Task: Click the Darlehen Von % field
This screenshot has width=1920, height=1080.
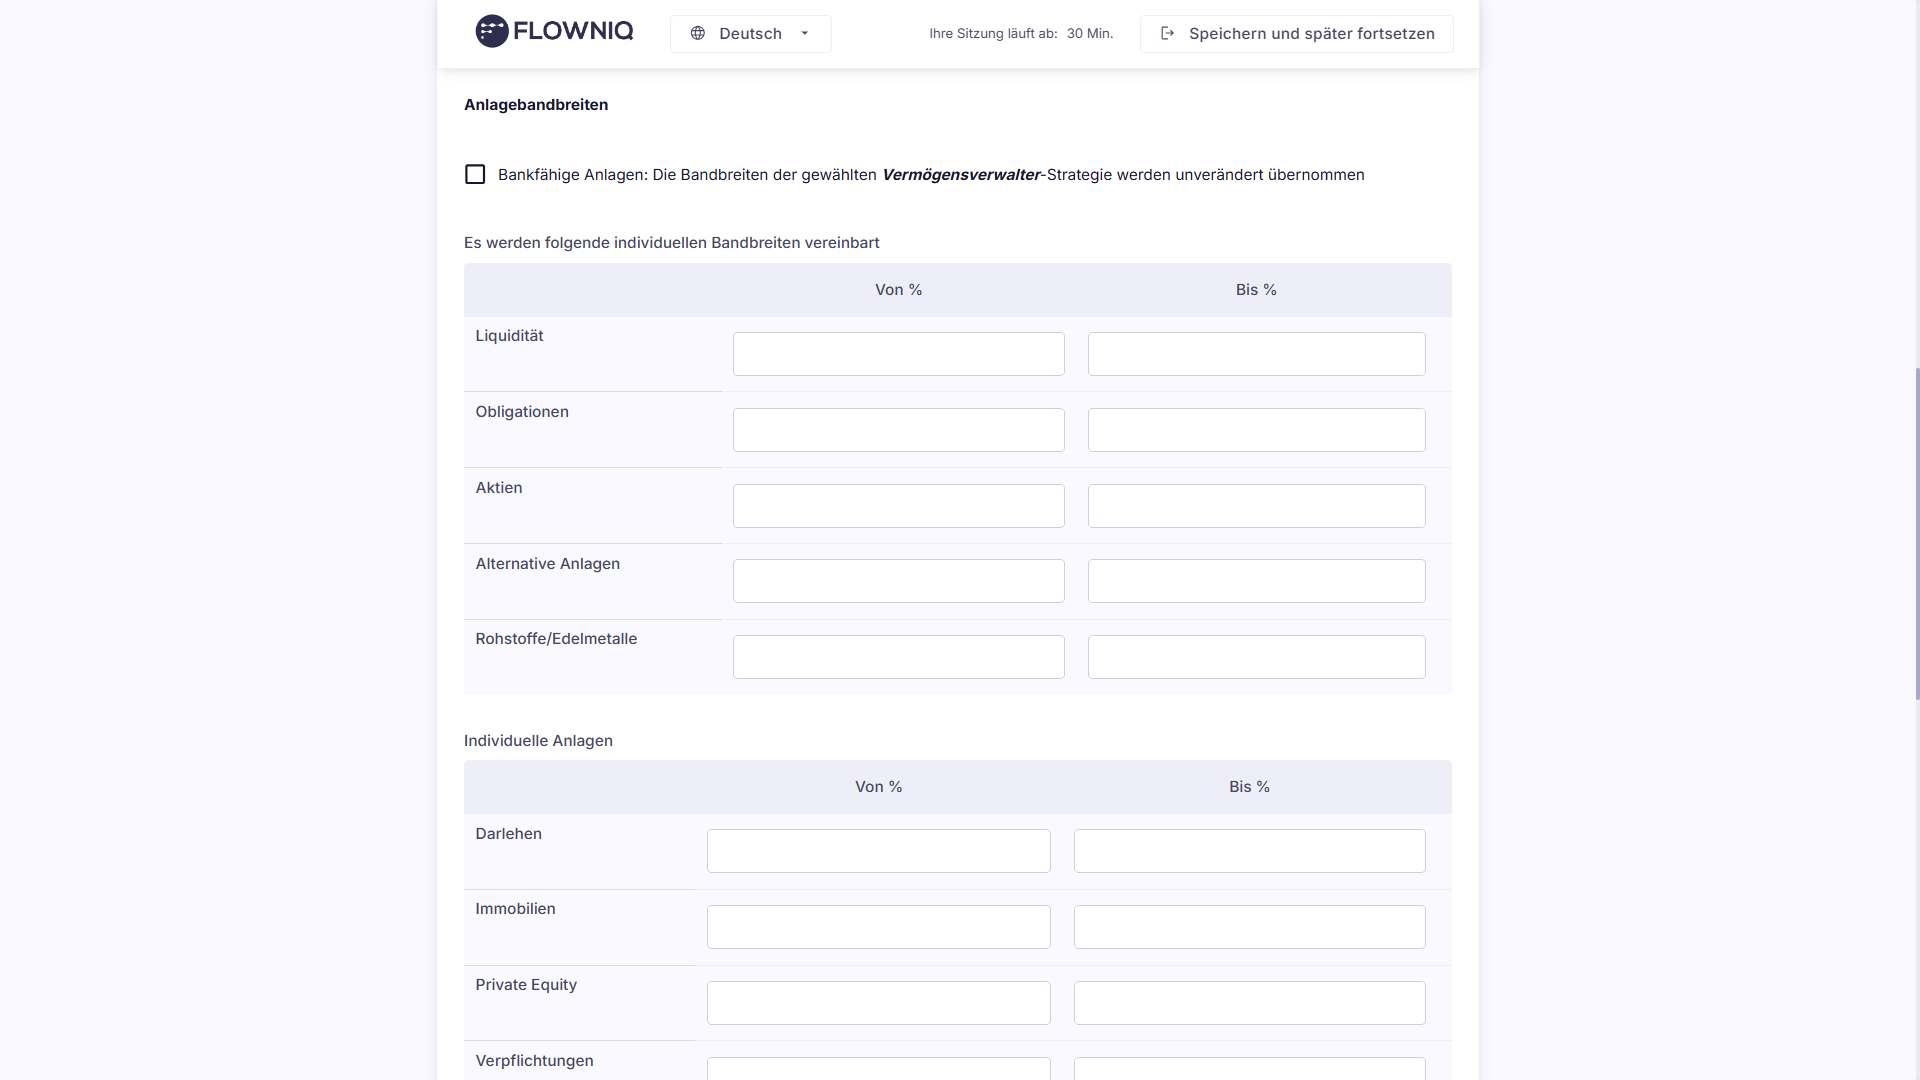Action: coord(878,851)
